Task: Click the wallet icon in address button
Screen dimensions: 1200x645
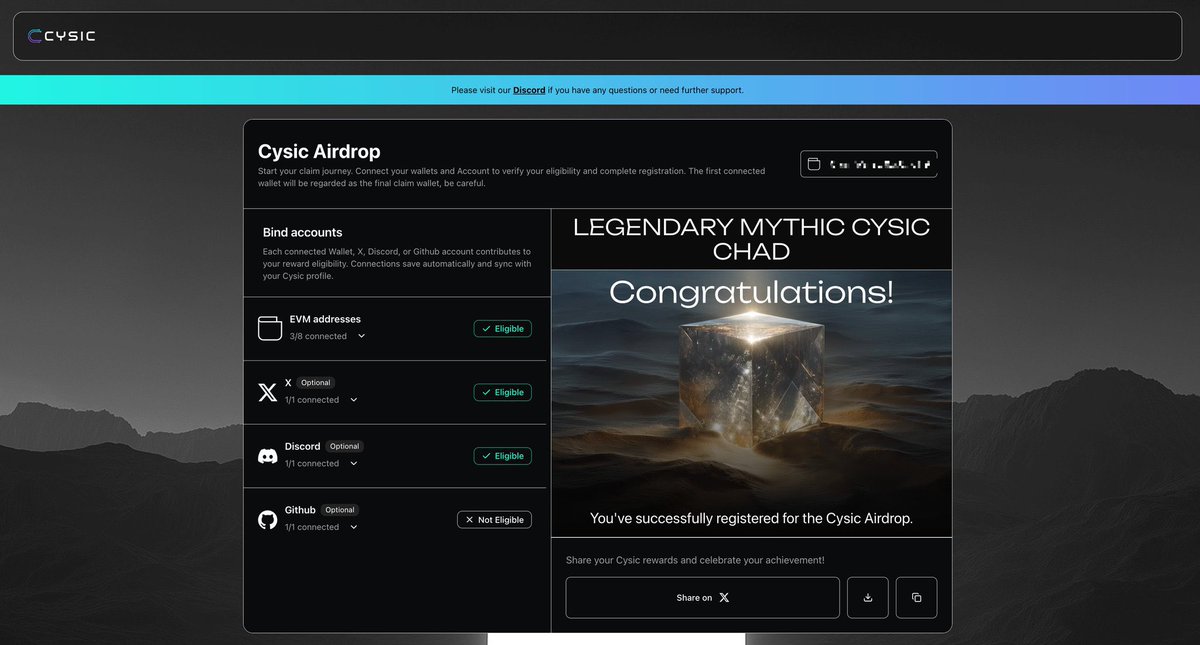Action: coord(814,164)
